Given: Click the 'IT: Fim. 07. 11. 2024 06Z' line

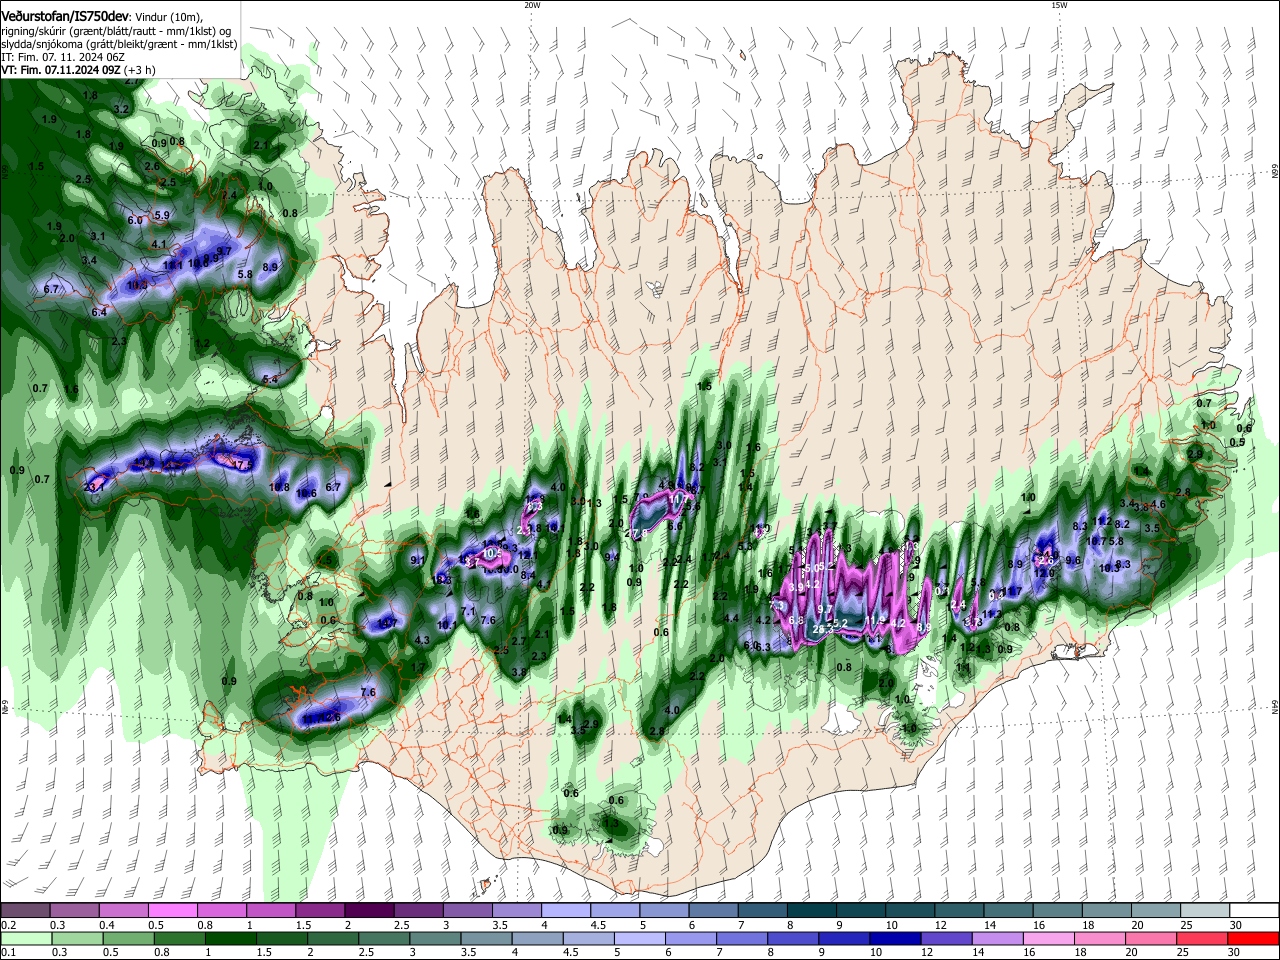Looking at the screenshot, I should point(61,57).
